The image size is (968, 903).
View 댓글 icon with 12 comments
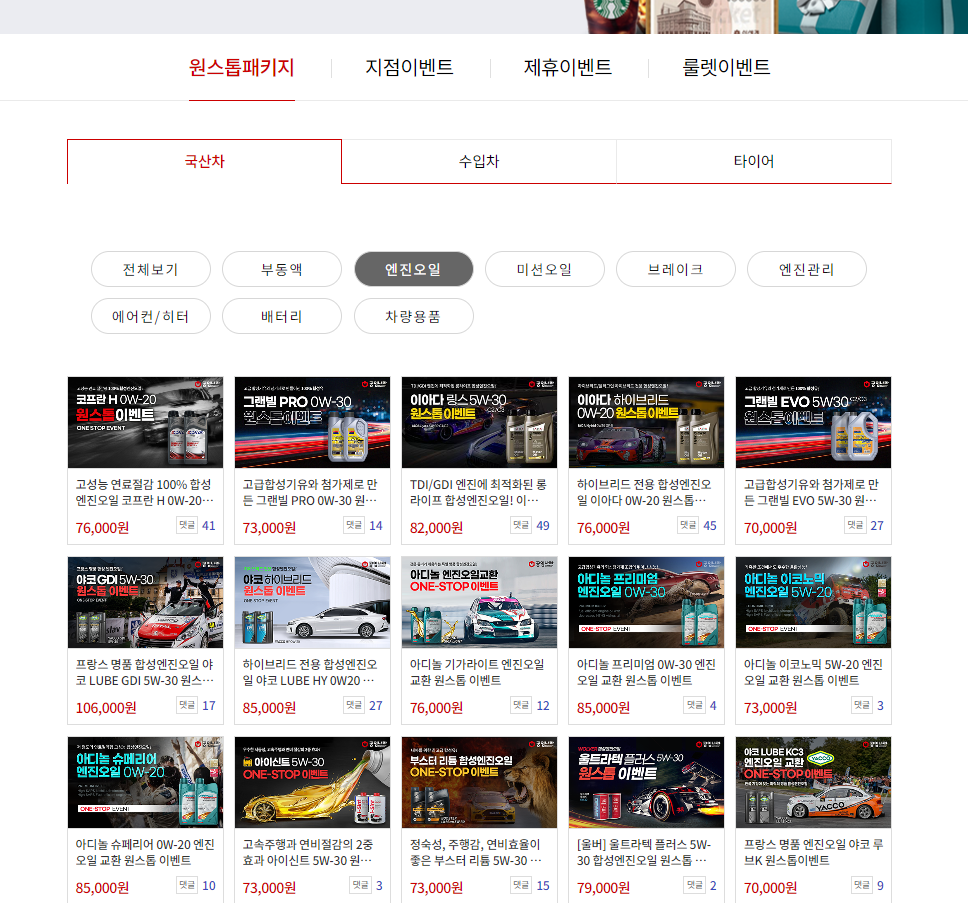click(521, 705)
